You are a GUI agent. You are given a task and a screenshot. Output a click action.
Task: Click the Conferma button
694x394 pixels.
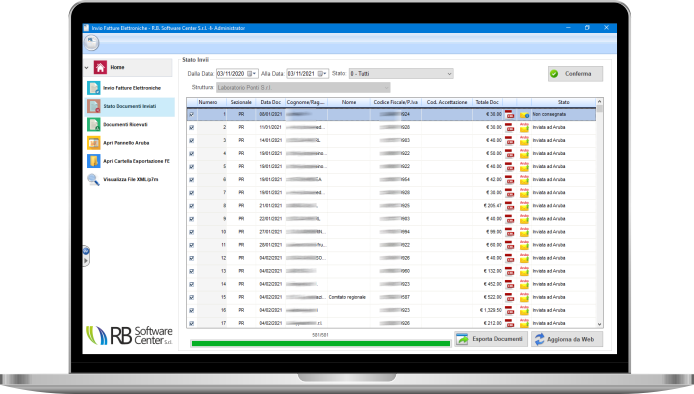pyautogui.click(x=575, y=74)
